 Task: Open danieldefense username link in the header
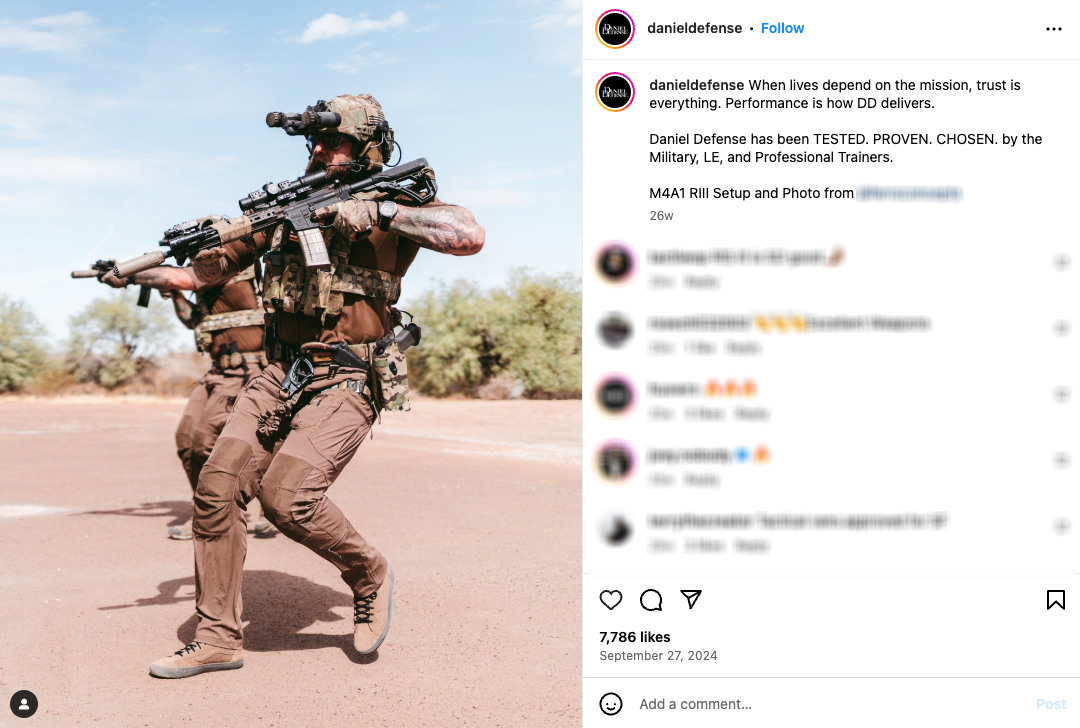694,28
